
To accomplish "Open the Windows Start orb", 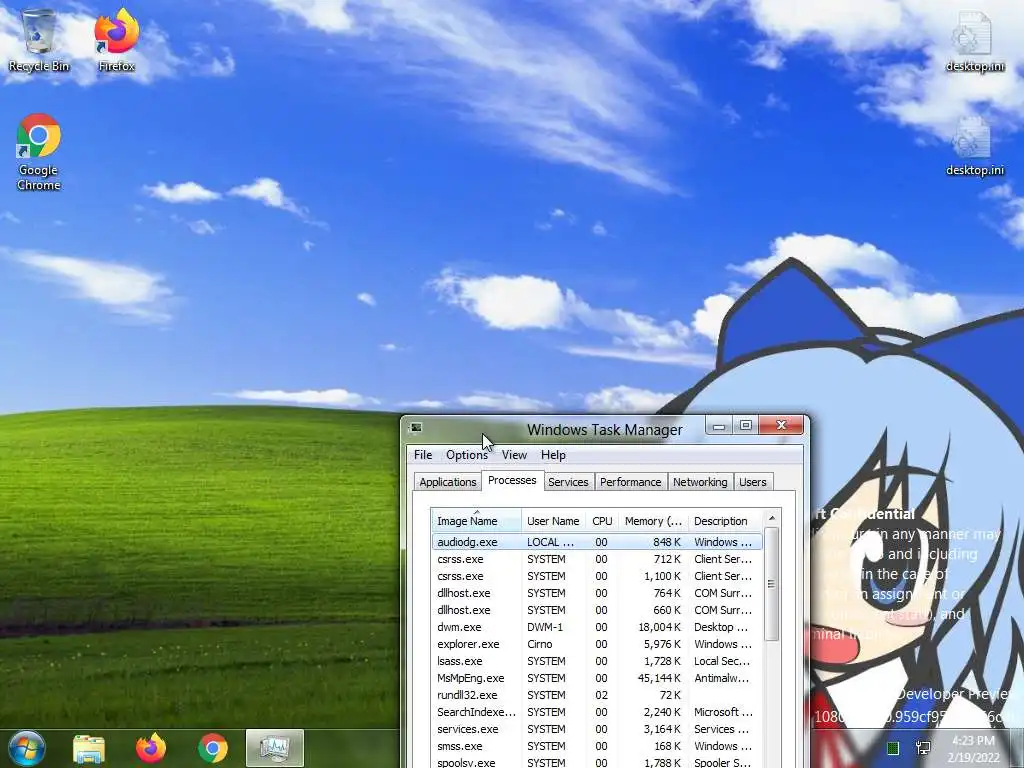I will click(26, 748).
